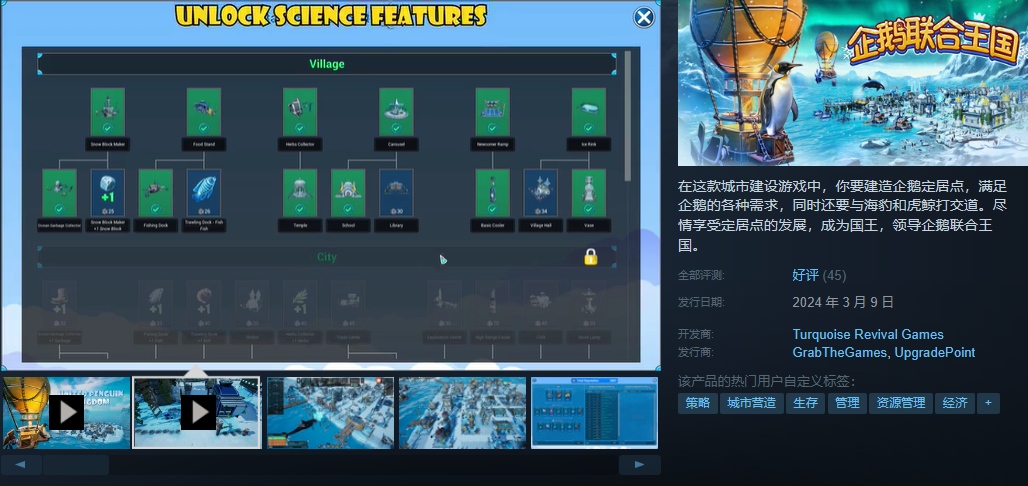
Task: Click the thumbnail strip scrollbar handle
Action: tap(75, 465)
